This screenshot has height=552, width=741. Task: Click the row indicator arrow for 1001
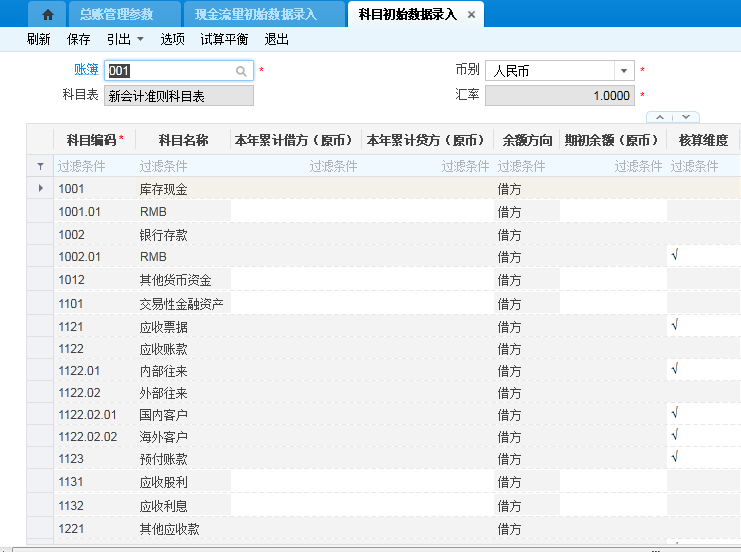click(x=40, y=188)
